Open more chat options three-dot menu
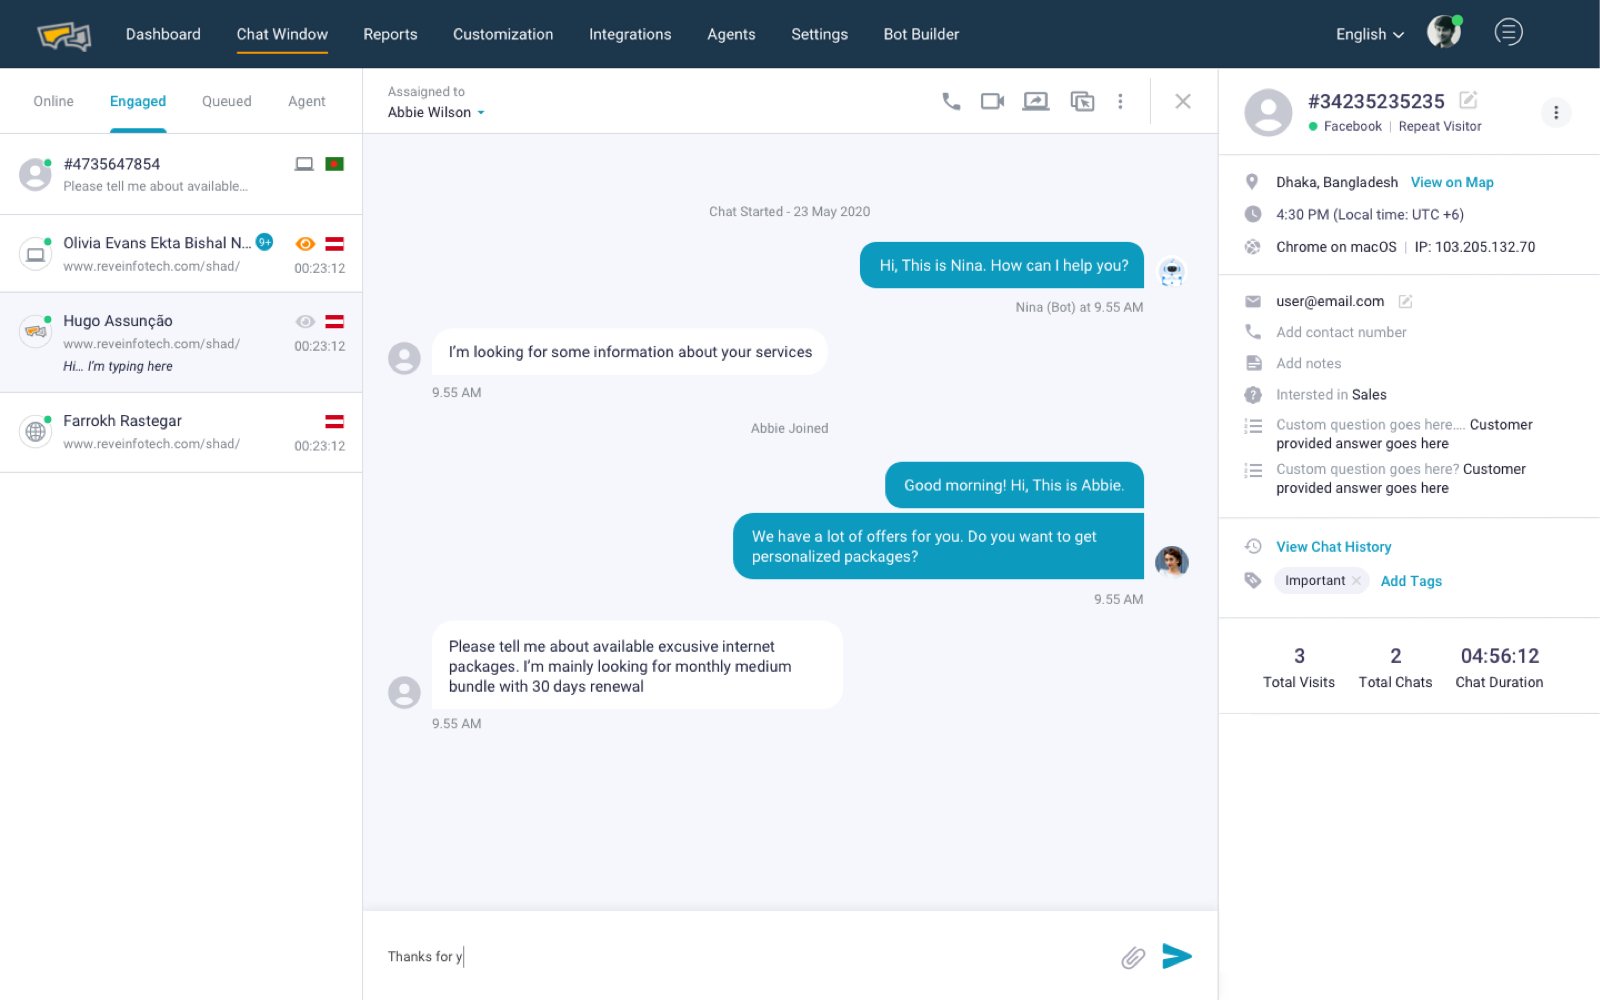This screenshot has width=1600, height=1000. pyautogui.click(x=1120, y=101)
